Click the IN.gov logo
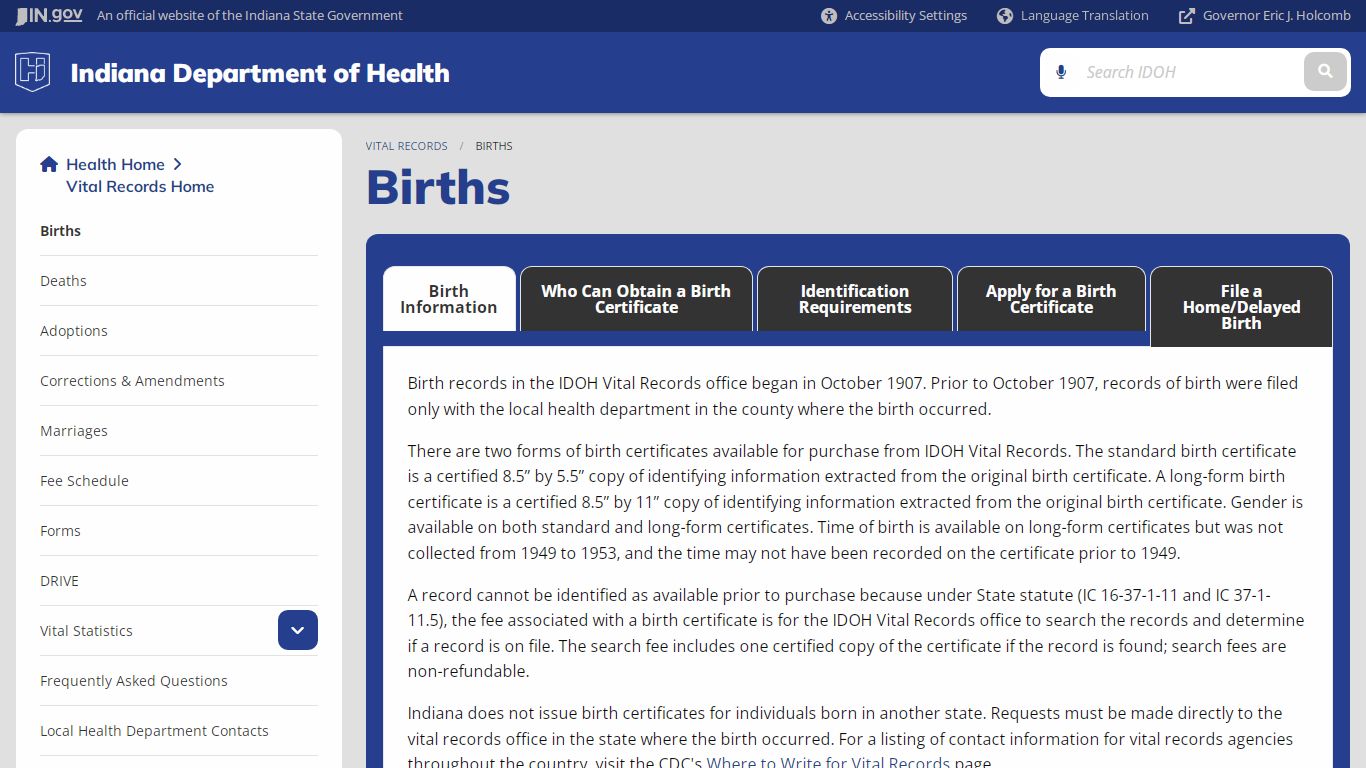 tap(49, 15)
